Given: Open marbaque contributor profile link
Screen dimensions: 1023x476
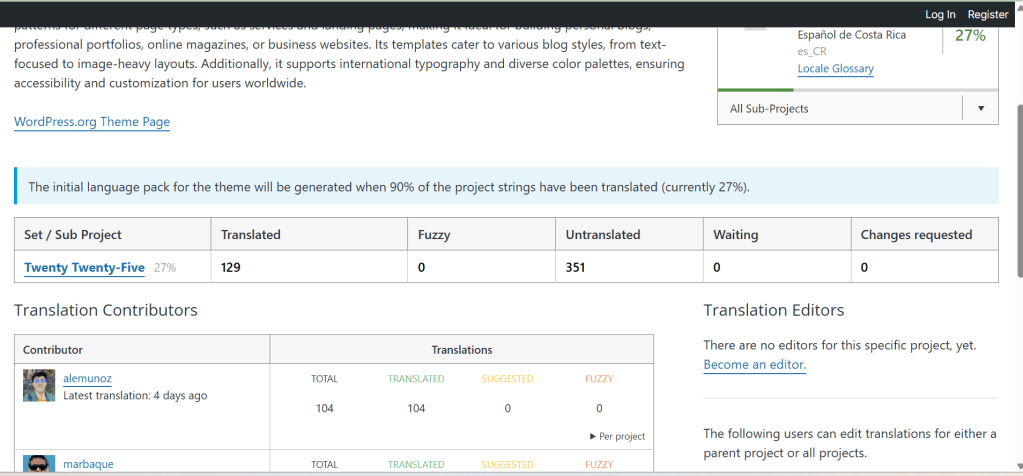Looking at the screenshot, I should [88, 464].
